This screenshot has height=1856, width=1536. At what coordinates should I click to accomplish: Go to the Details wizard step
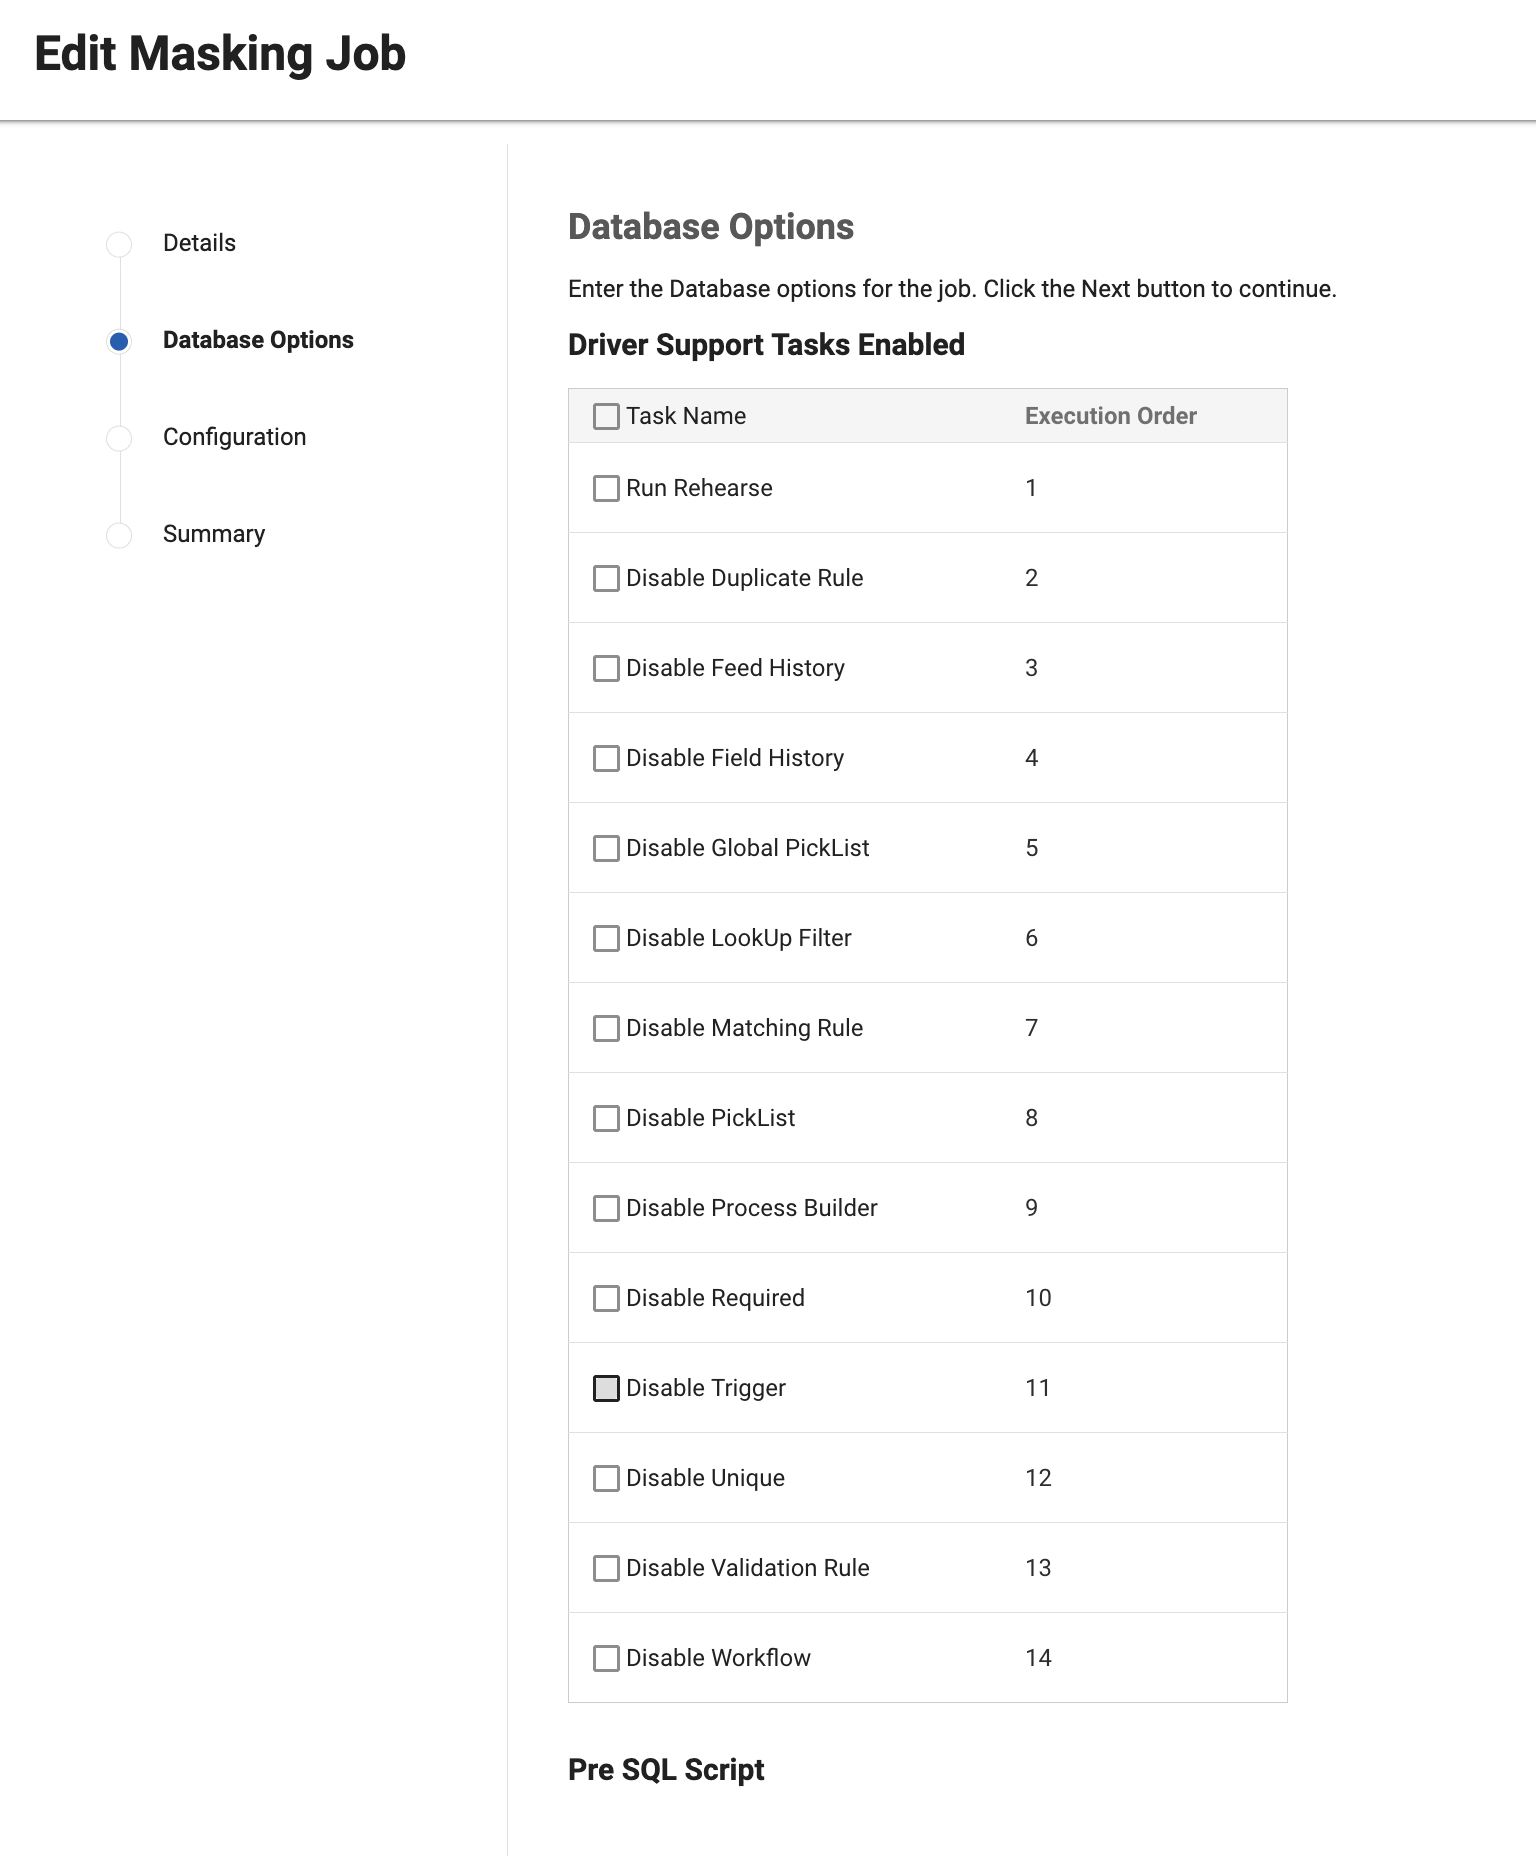point(199,243)
